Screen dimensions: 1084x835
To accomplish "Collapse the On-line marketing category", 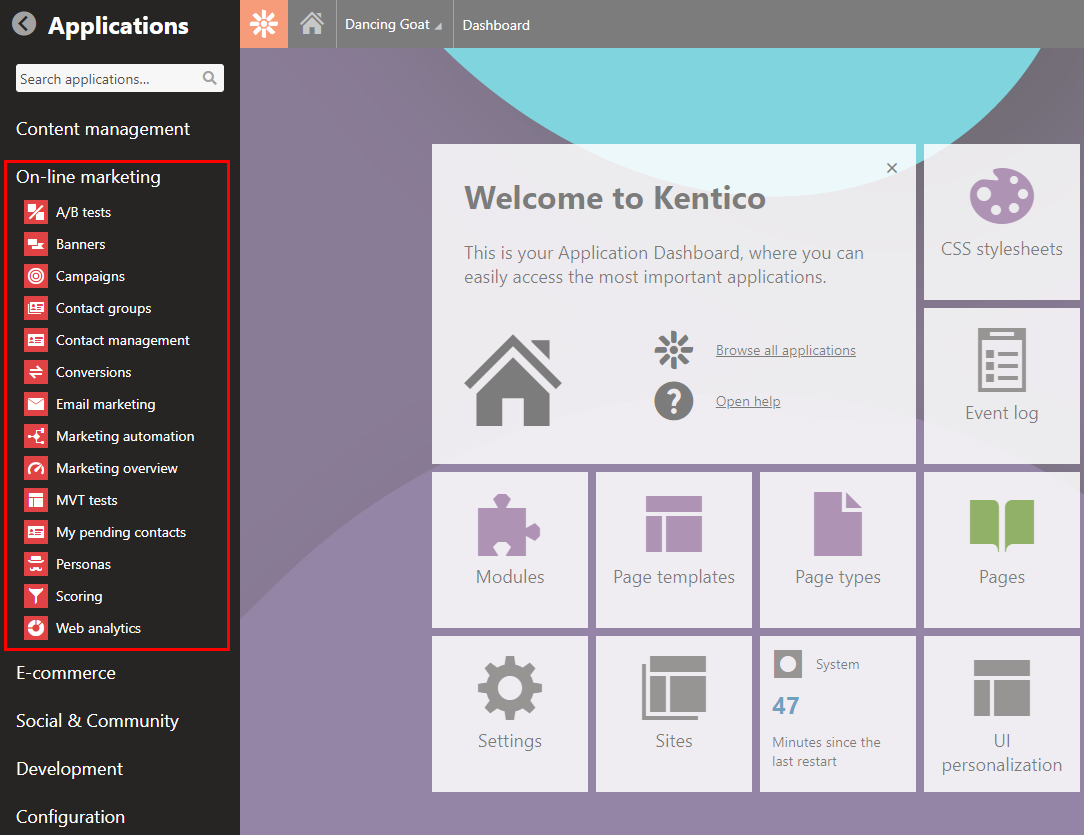I will (x=88, y=177).
